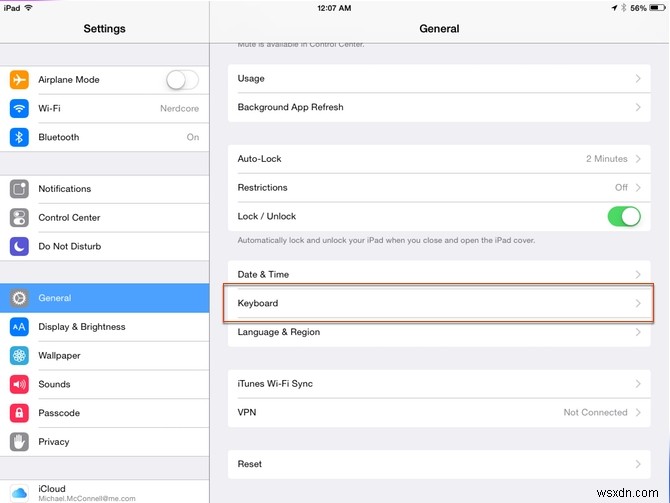Tap the Settings title header
This screenshot has height=503, width=670.
tap(105, 29)
